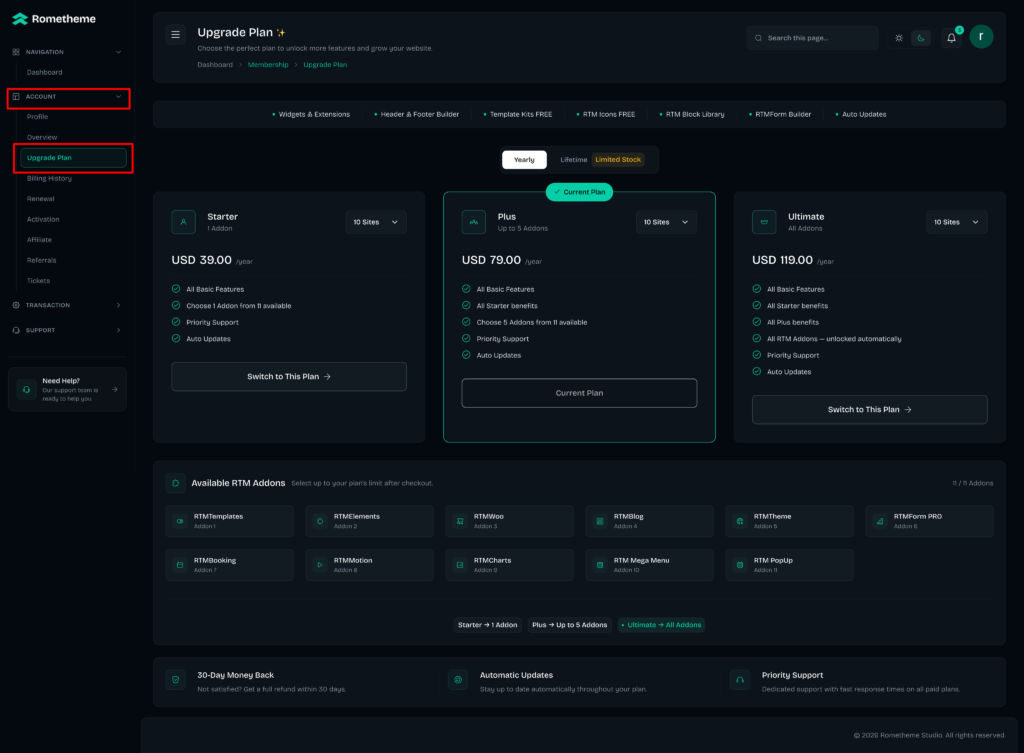Collapse the Account sidebar section
Screen dimensions: 1024x753
click(x=68, y=97)
